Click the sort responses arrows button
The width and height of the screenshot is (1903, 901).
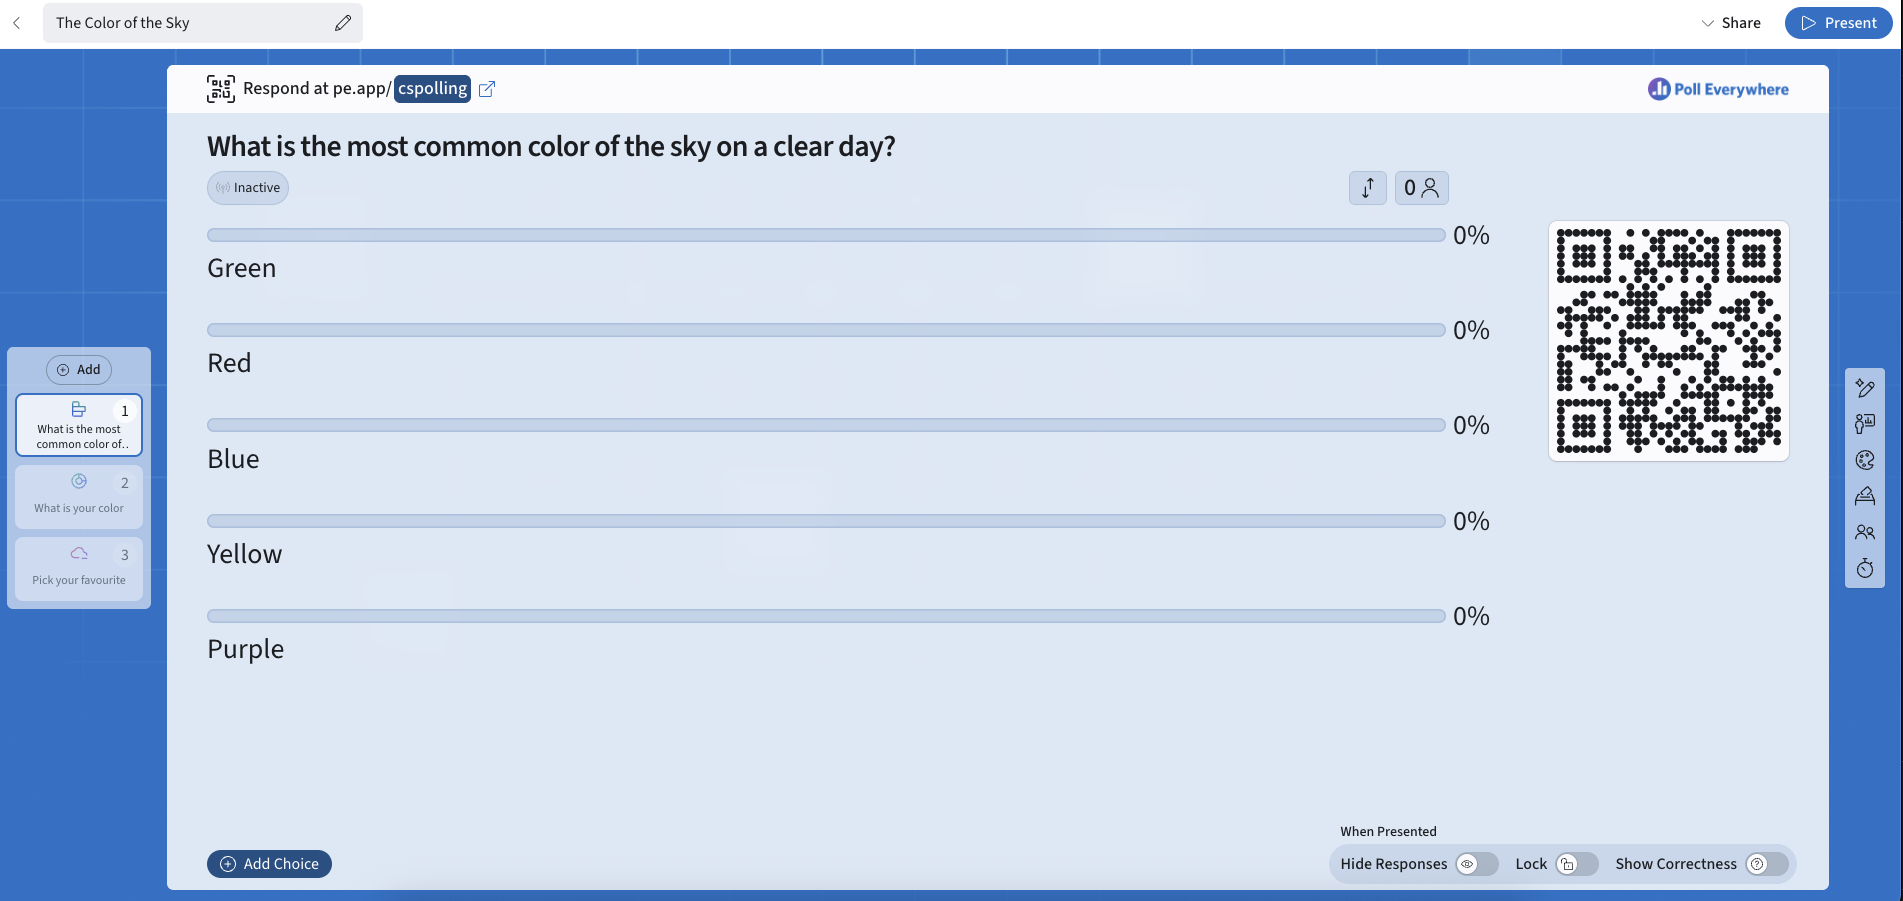point(1367,187)
